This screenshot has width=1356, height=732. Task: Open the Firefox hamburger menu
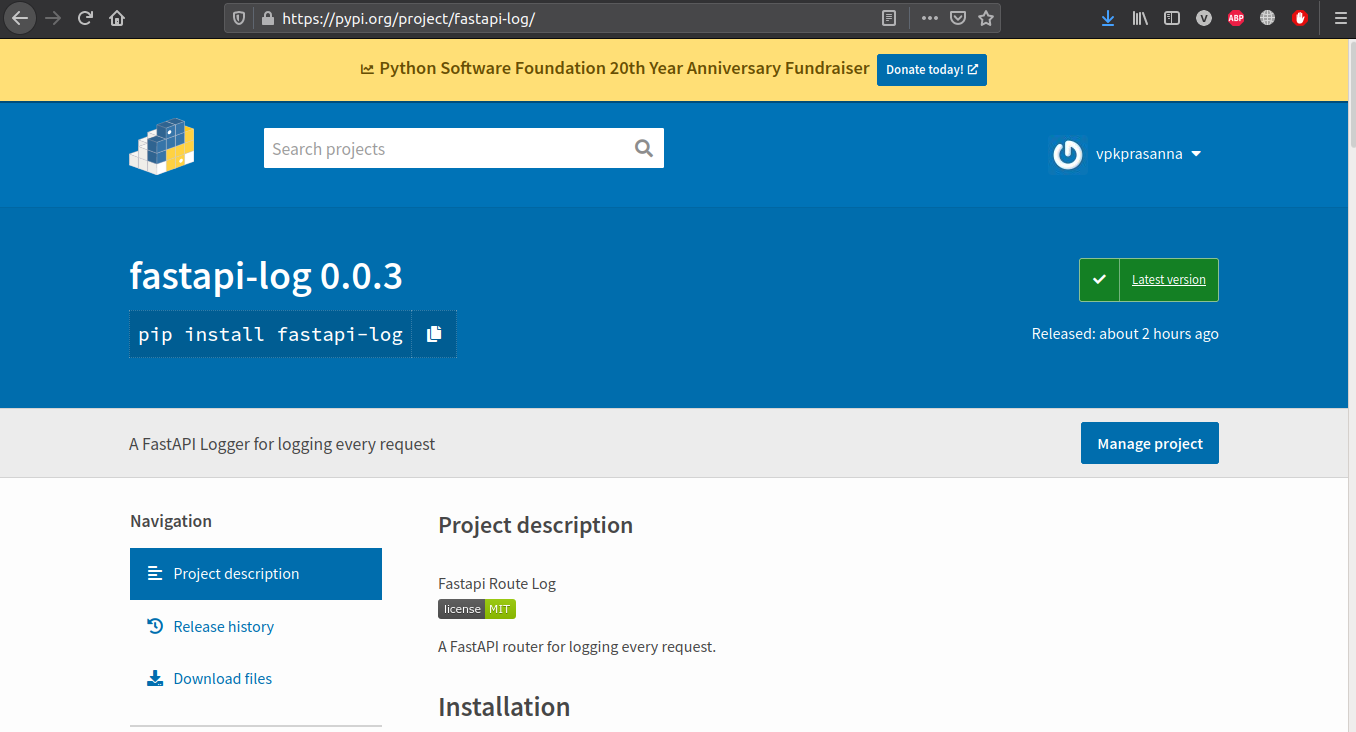tap(1340, 18)
